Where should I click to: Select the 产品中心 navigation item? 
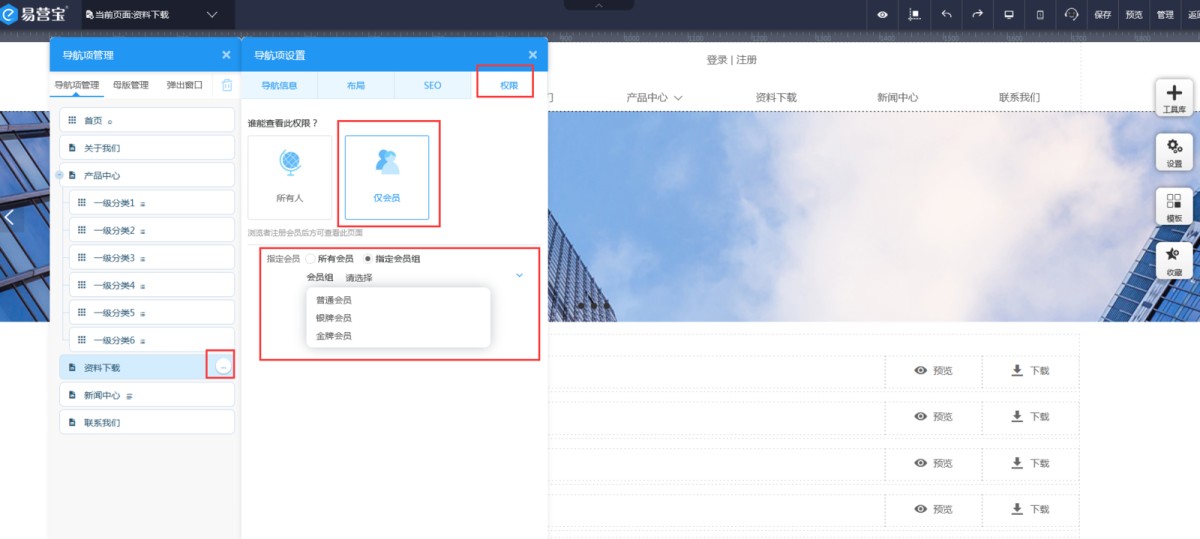(x=147, y=175)
